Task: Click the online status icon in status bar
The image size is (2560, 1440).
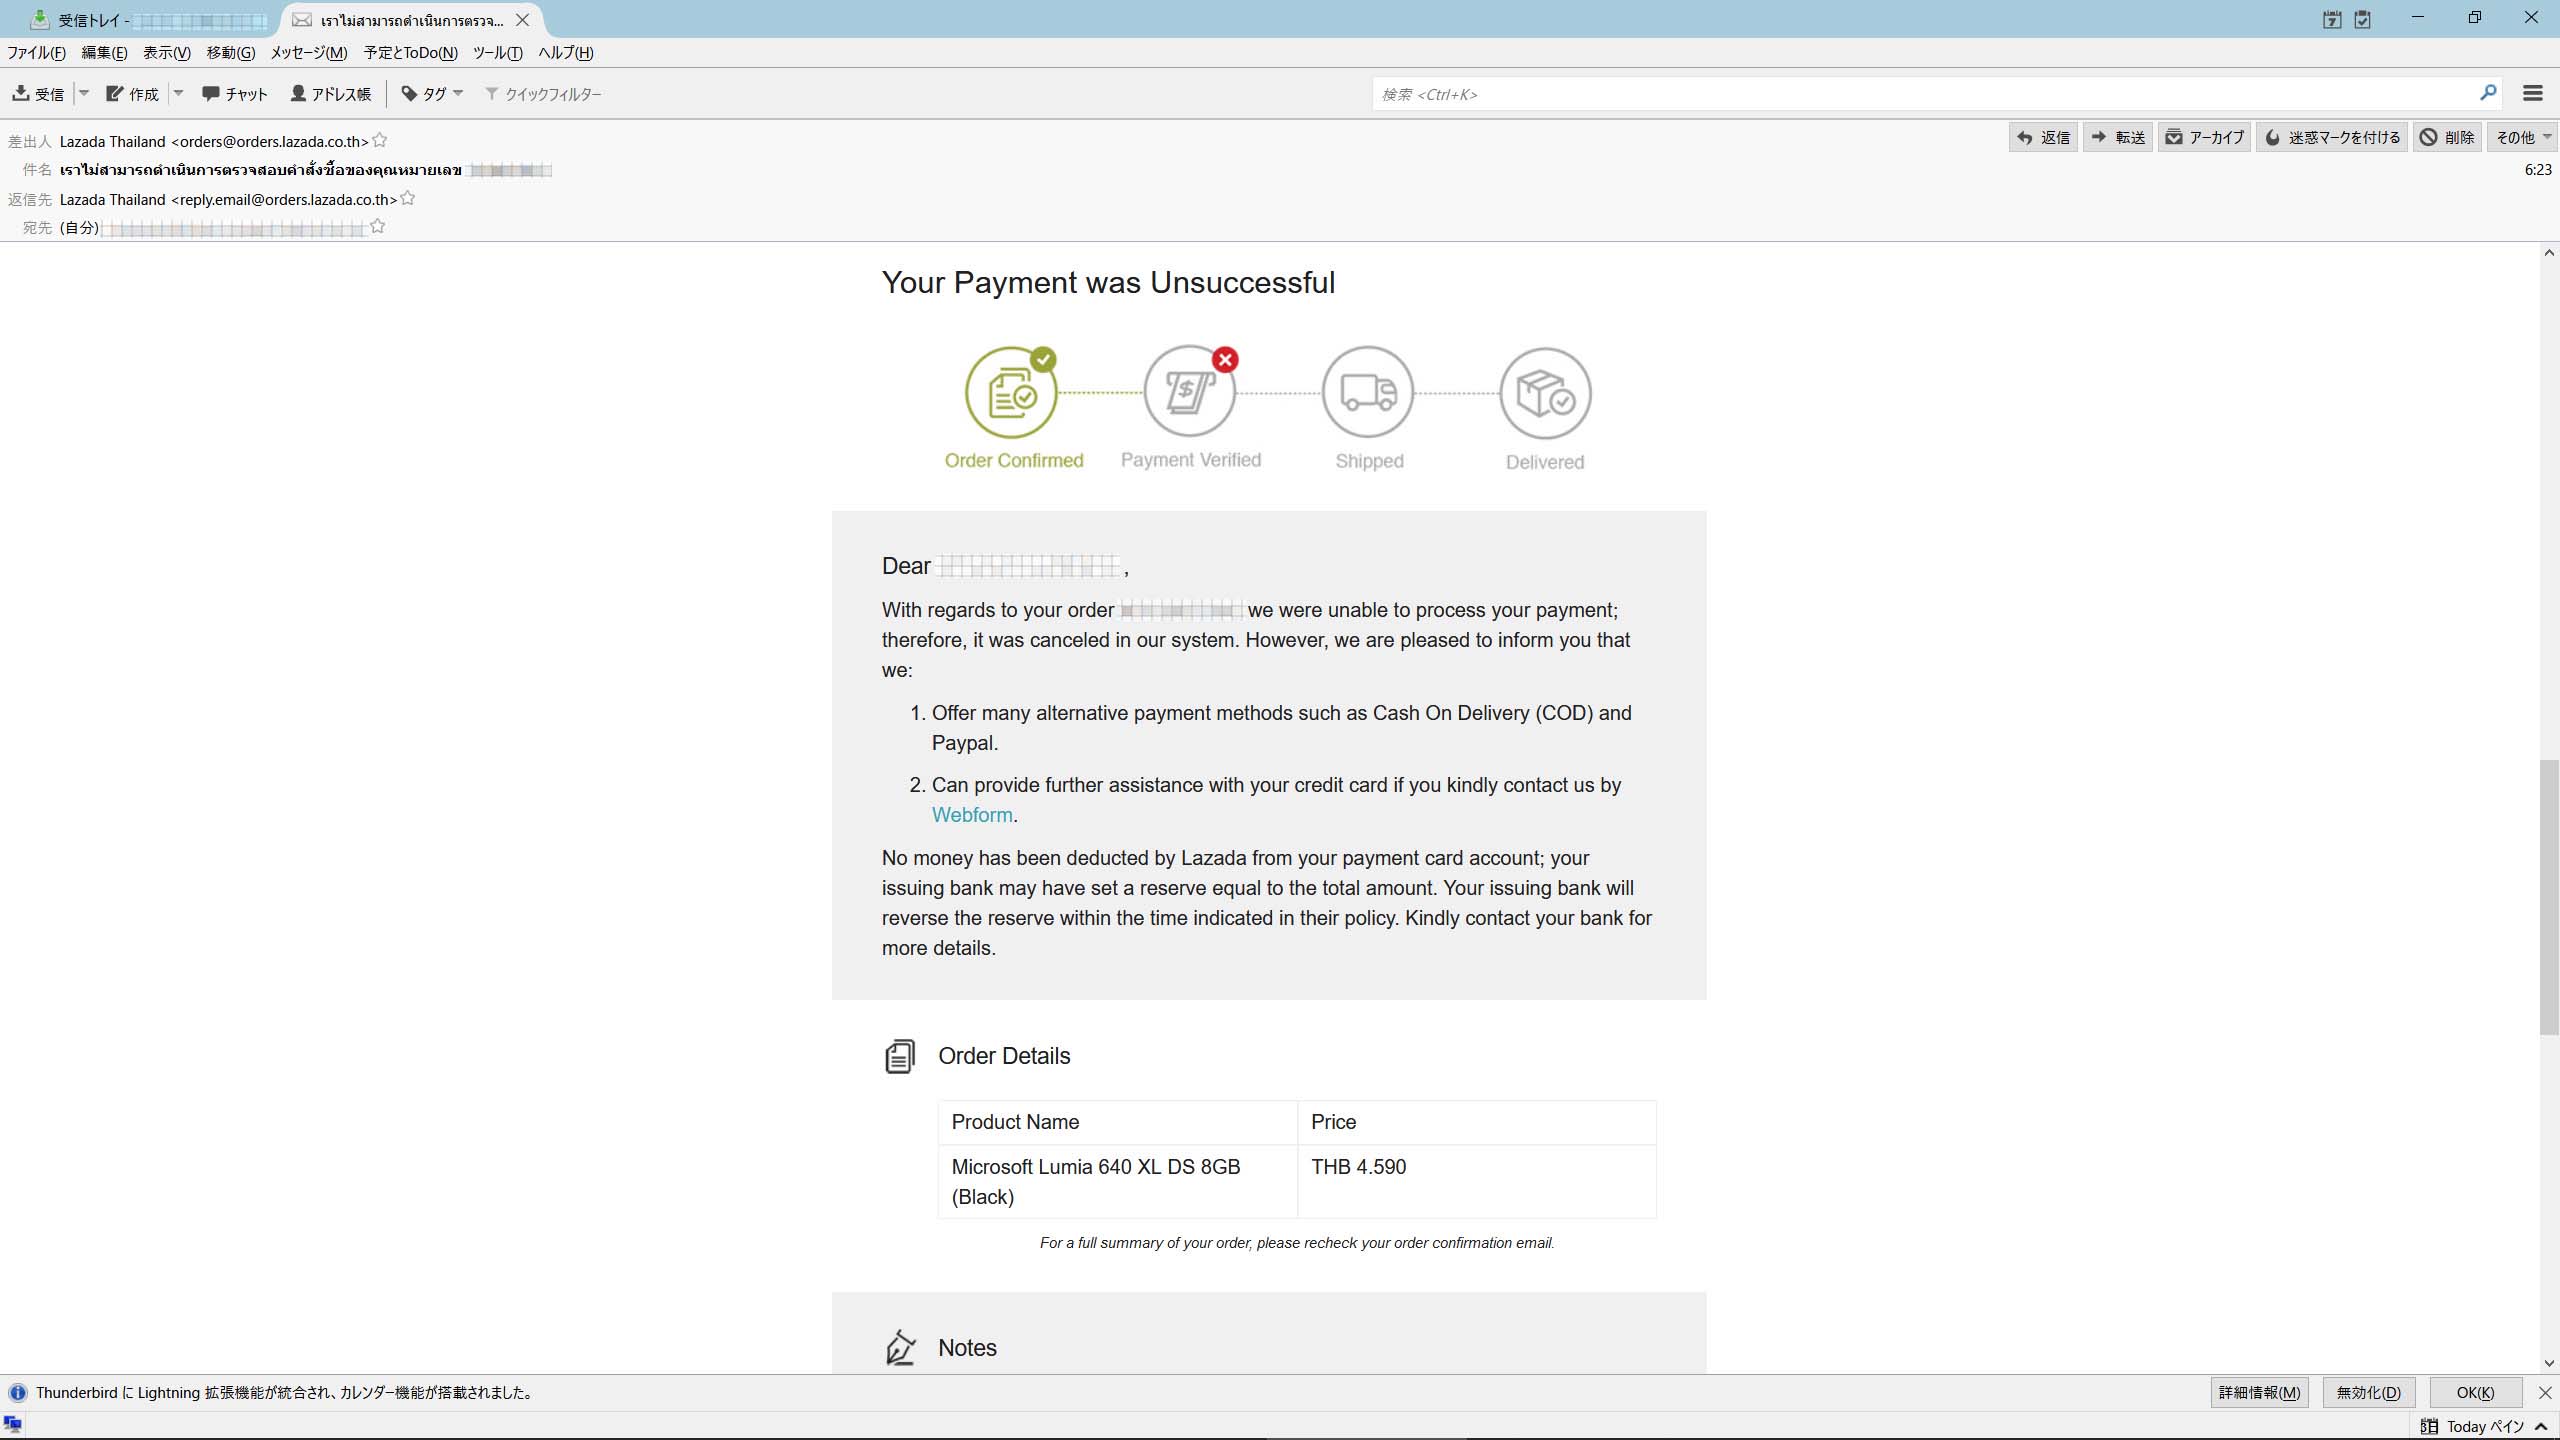Action: (13, 1424)
